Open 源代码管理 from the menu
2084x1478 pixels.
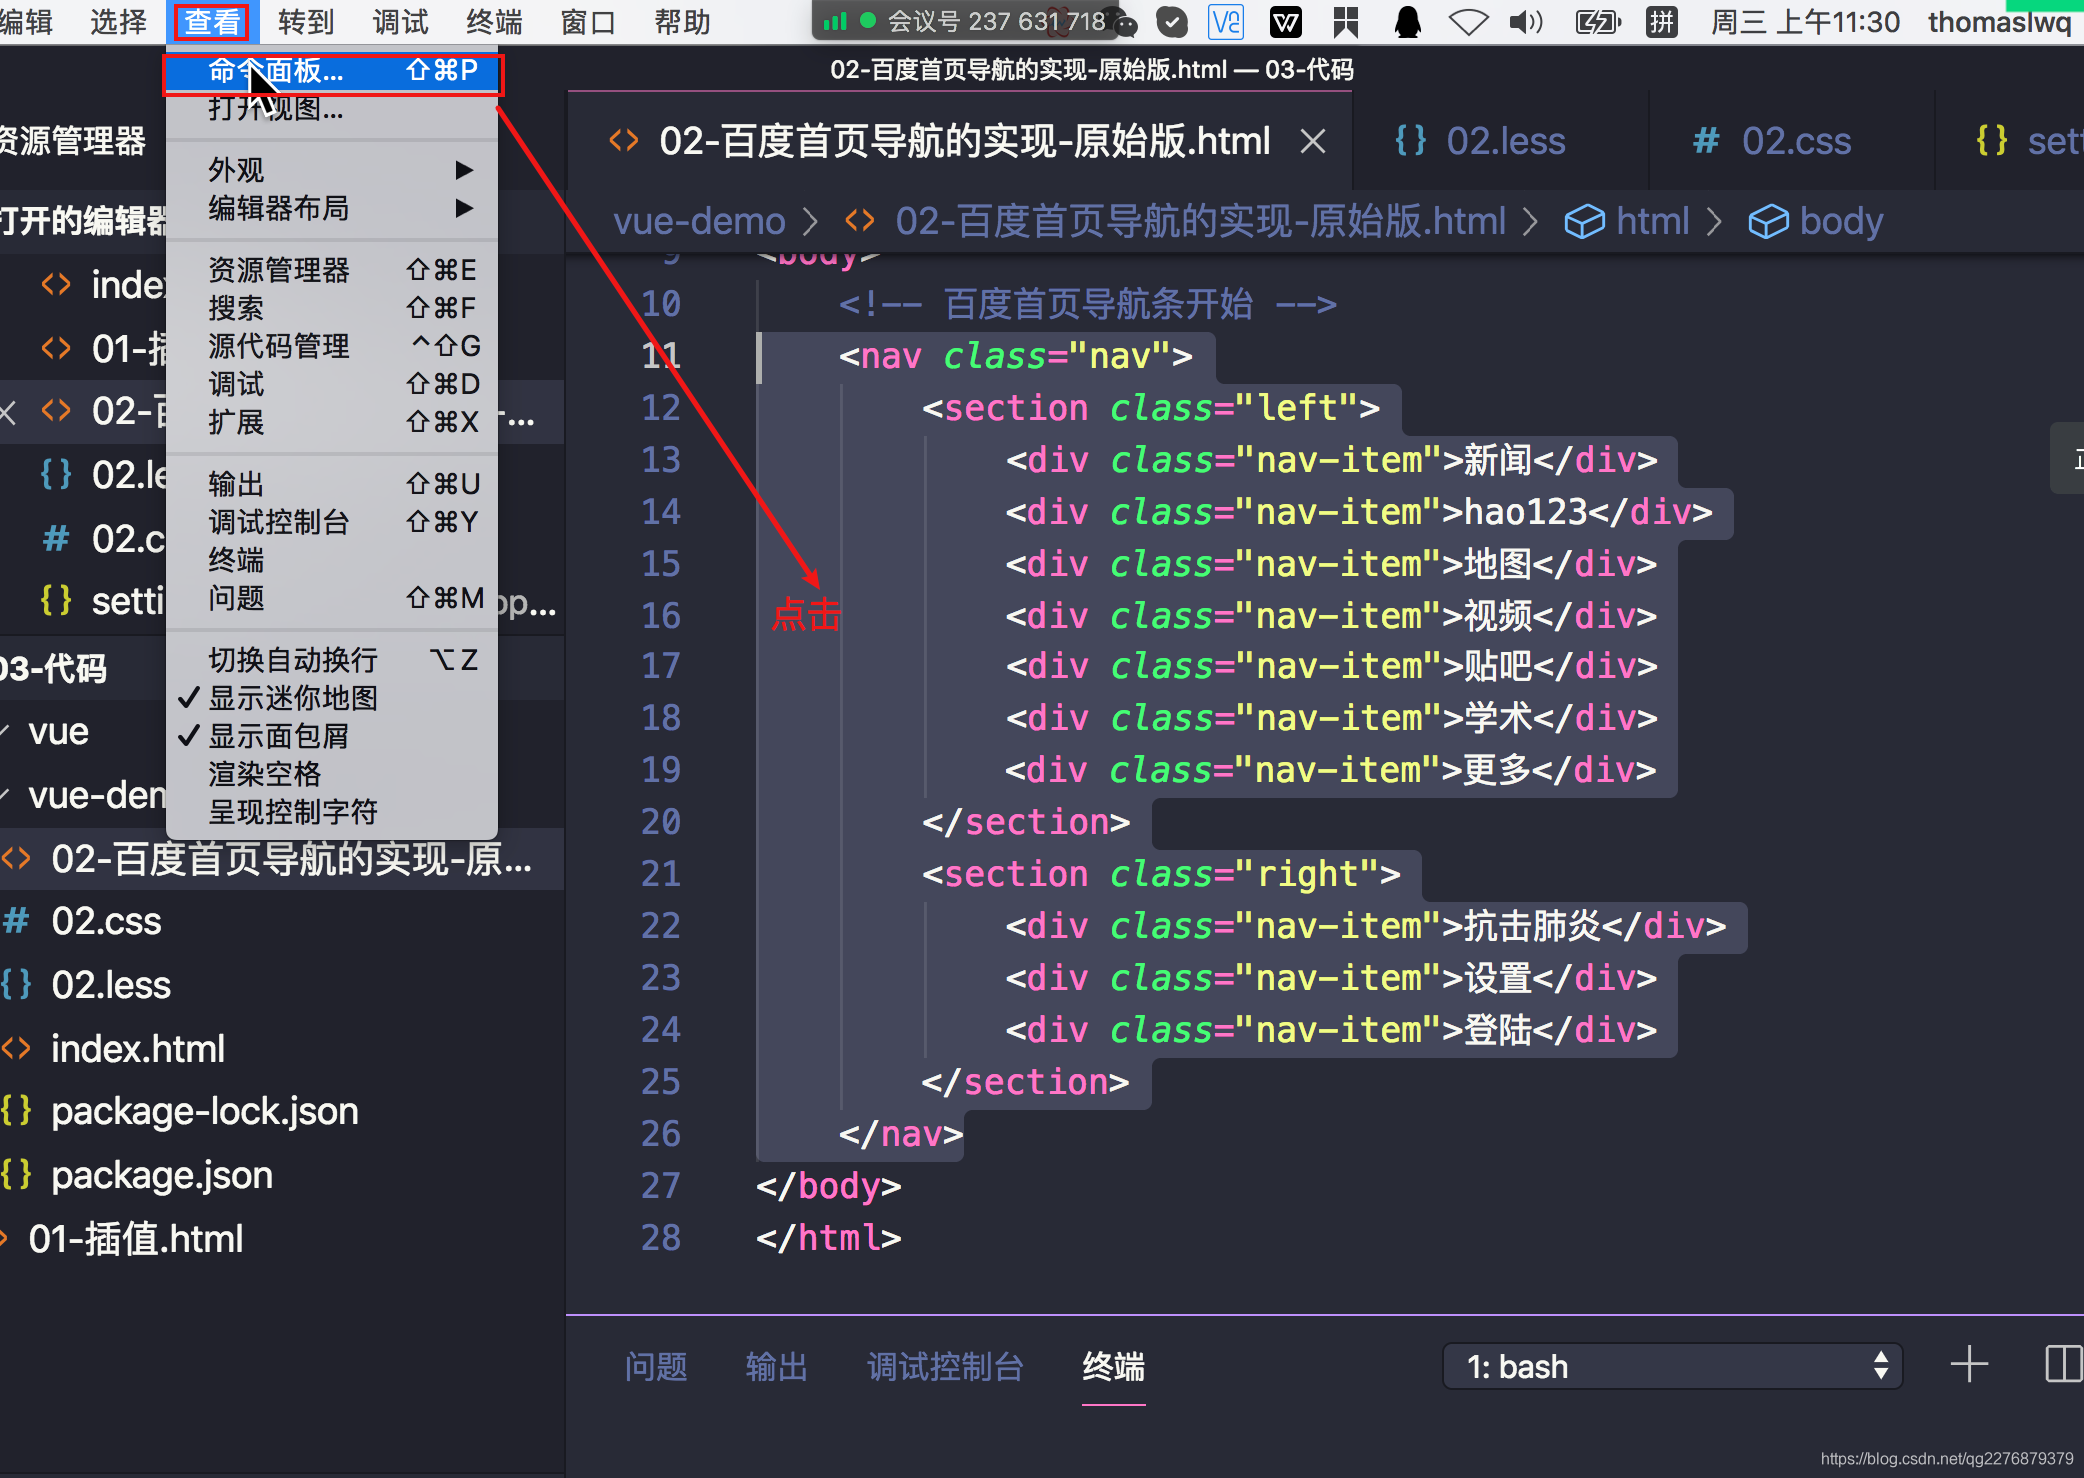click(333, 346)
